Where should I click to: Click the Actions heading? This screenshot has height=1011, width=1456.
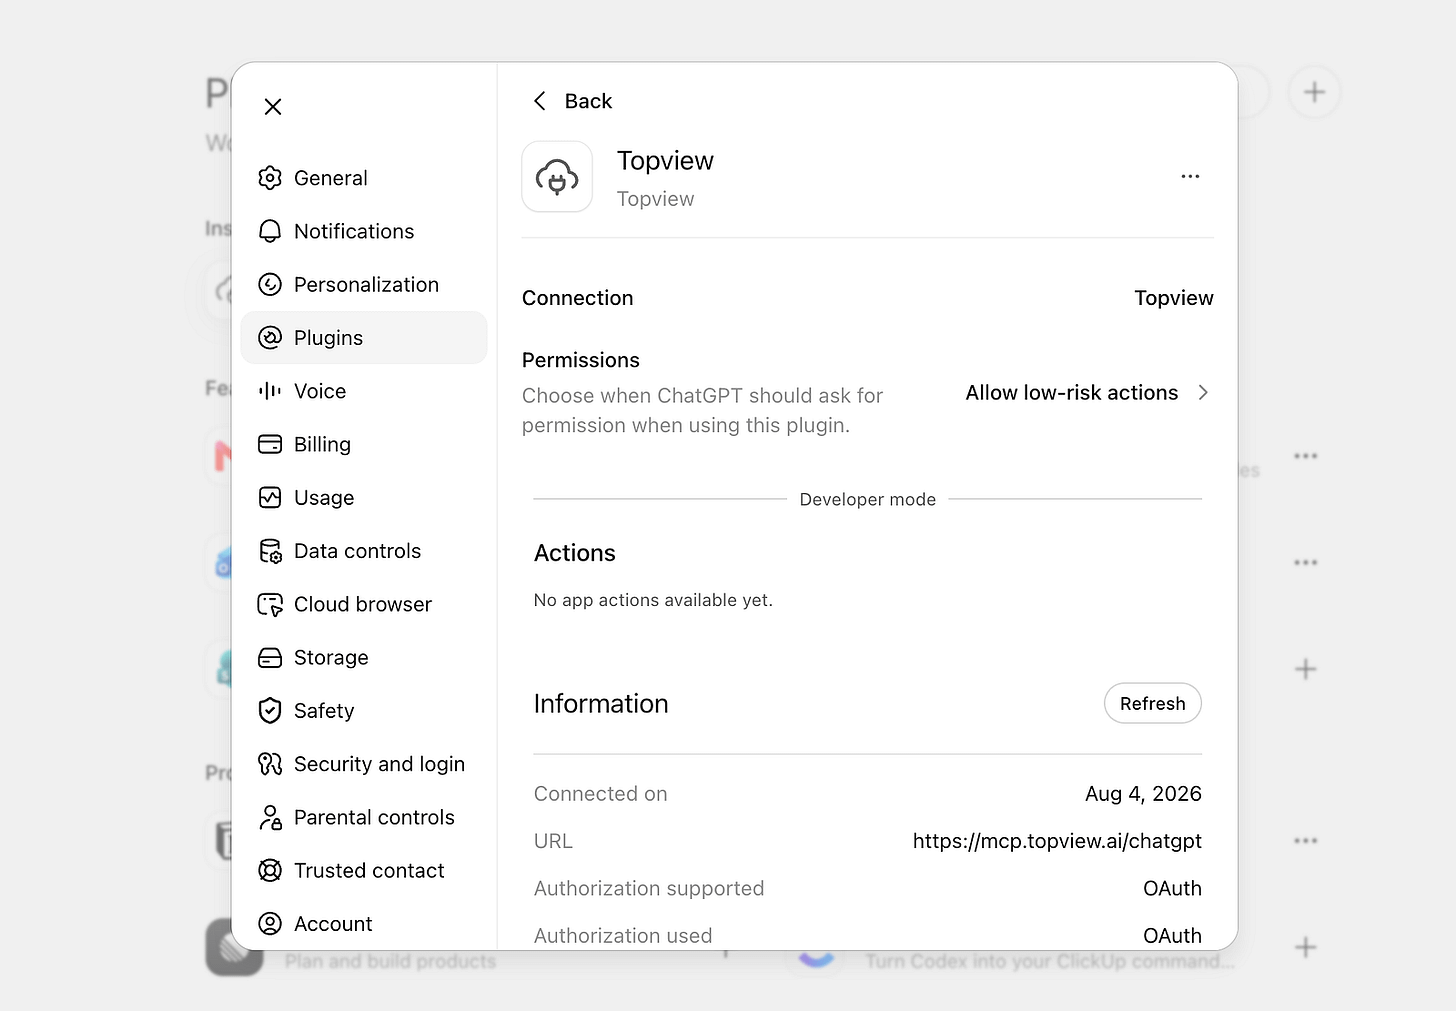point(575,553)
